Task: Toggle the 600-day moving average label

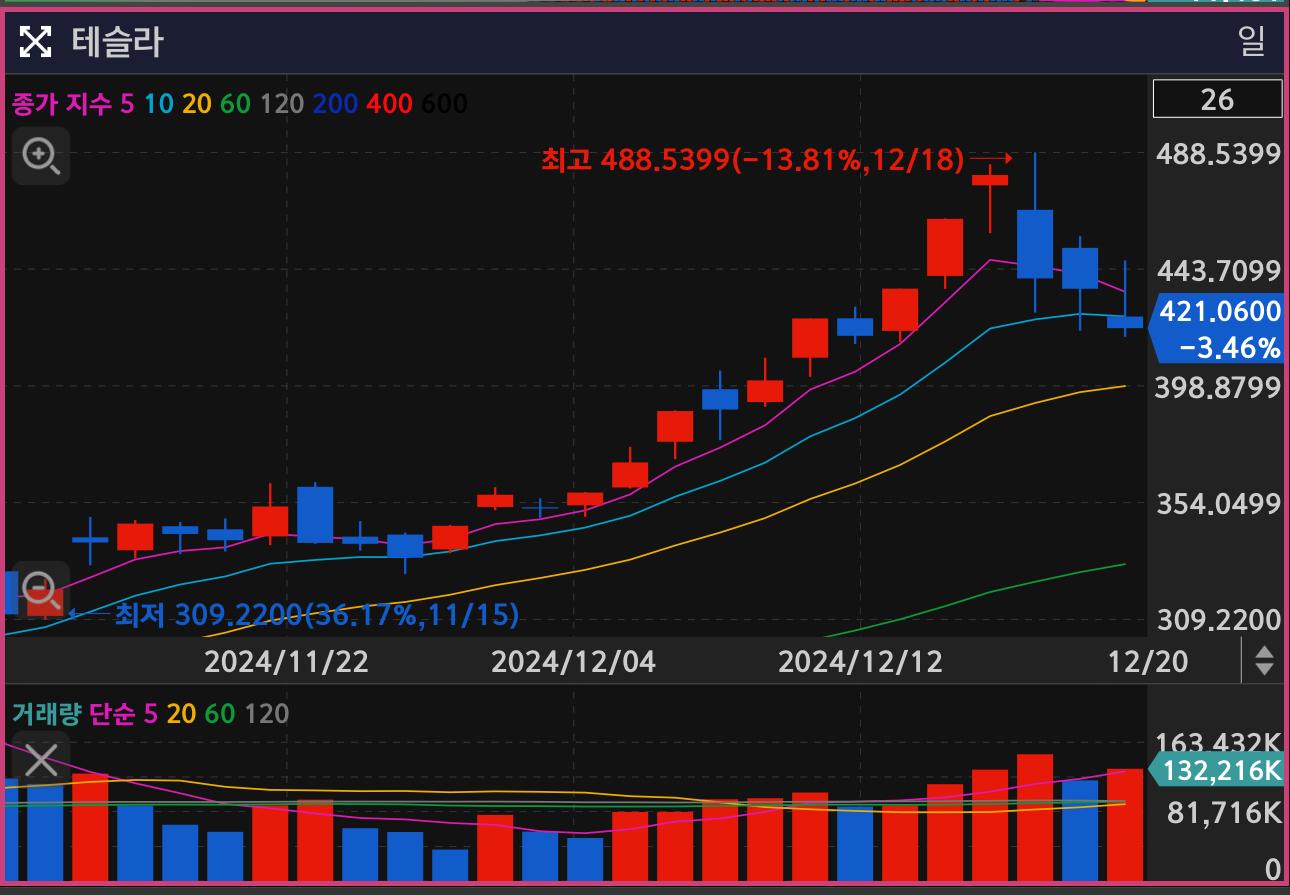Action: (444, 103)
